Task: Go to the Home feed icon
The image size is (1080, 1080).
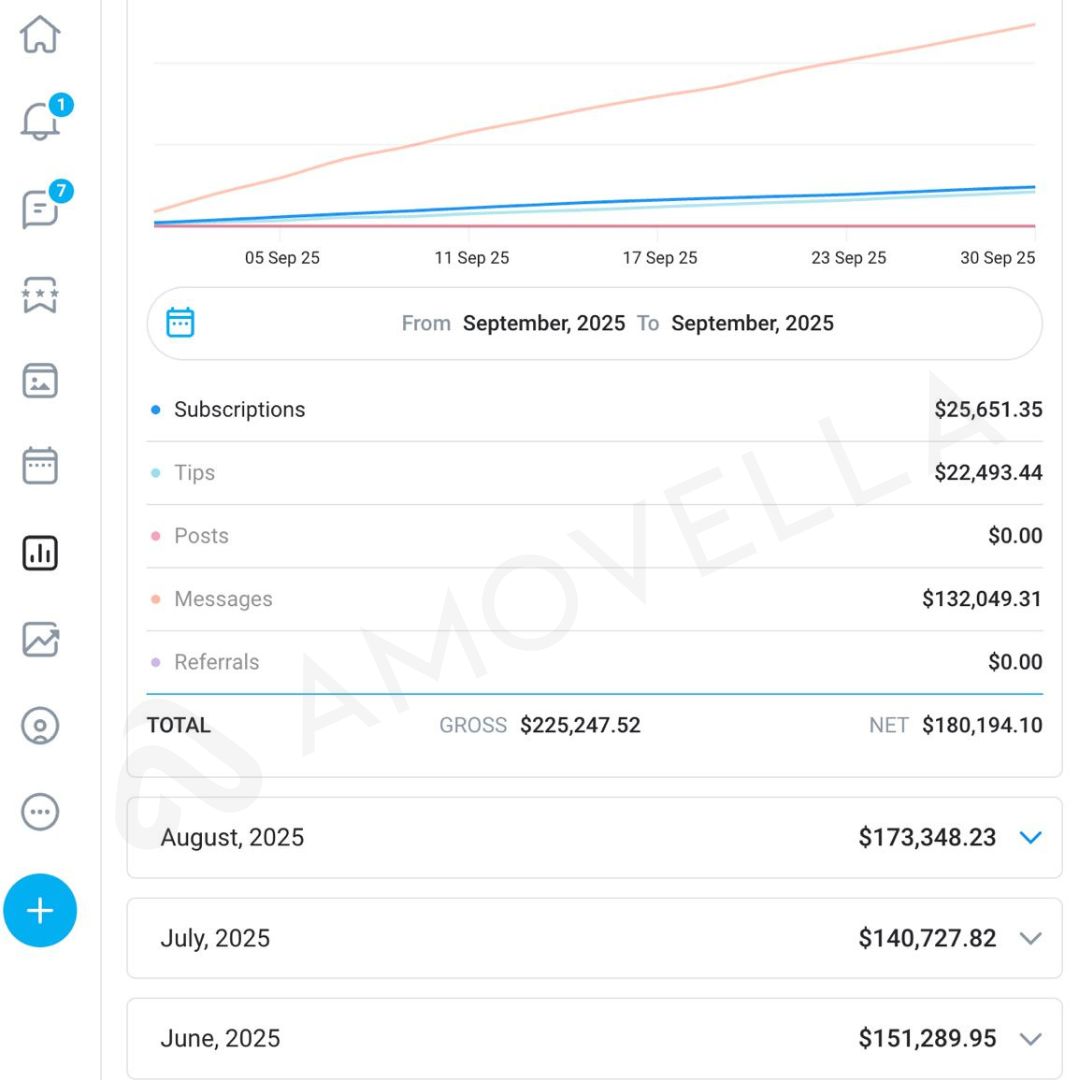Action: [x=40, y=35]
